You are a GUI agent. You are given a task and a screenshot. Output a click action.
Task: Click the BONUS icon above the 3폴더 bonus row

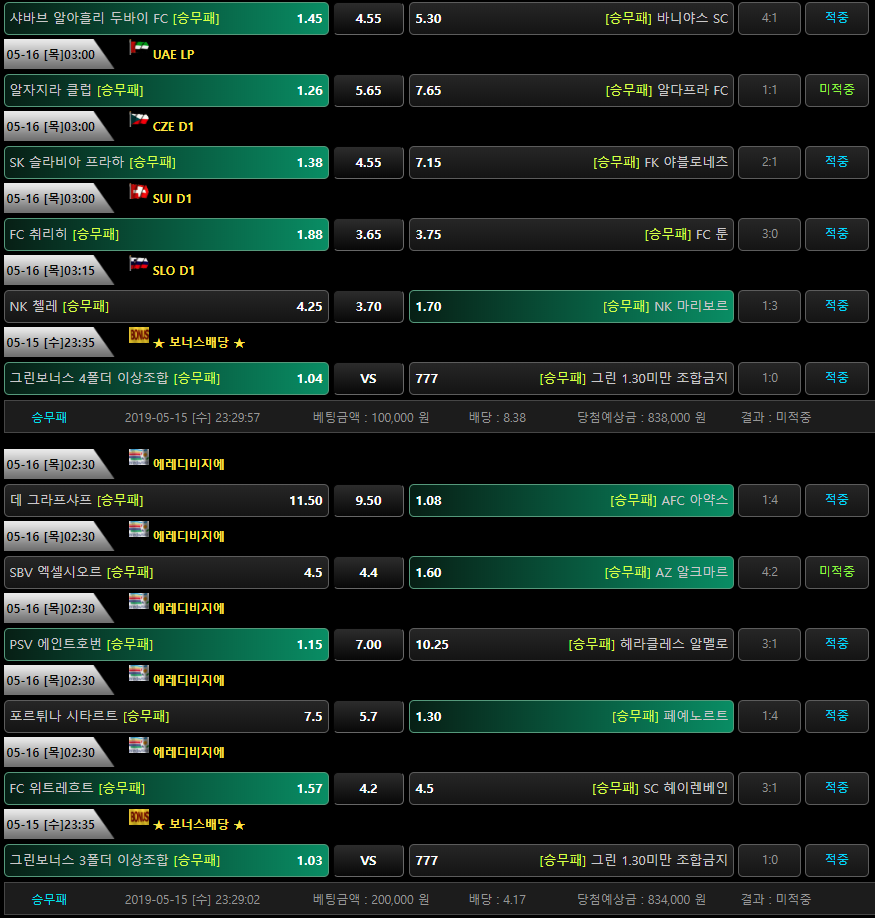[x=138, y=818]
